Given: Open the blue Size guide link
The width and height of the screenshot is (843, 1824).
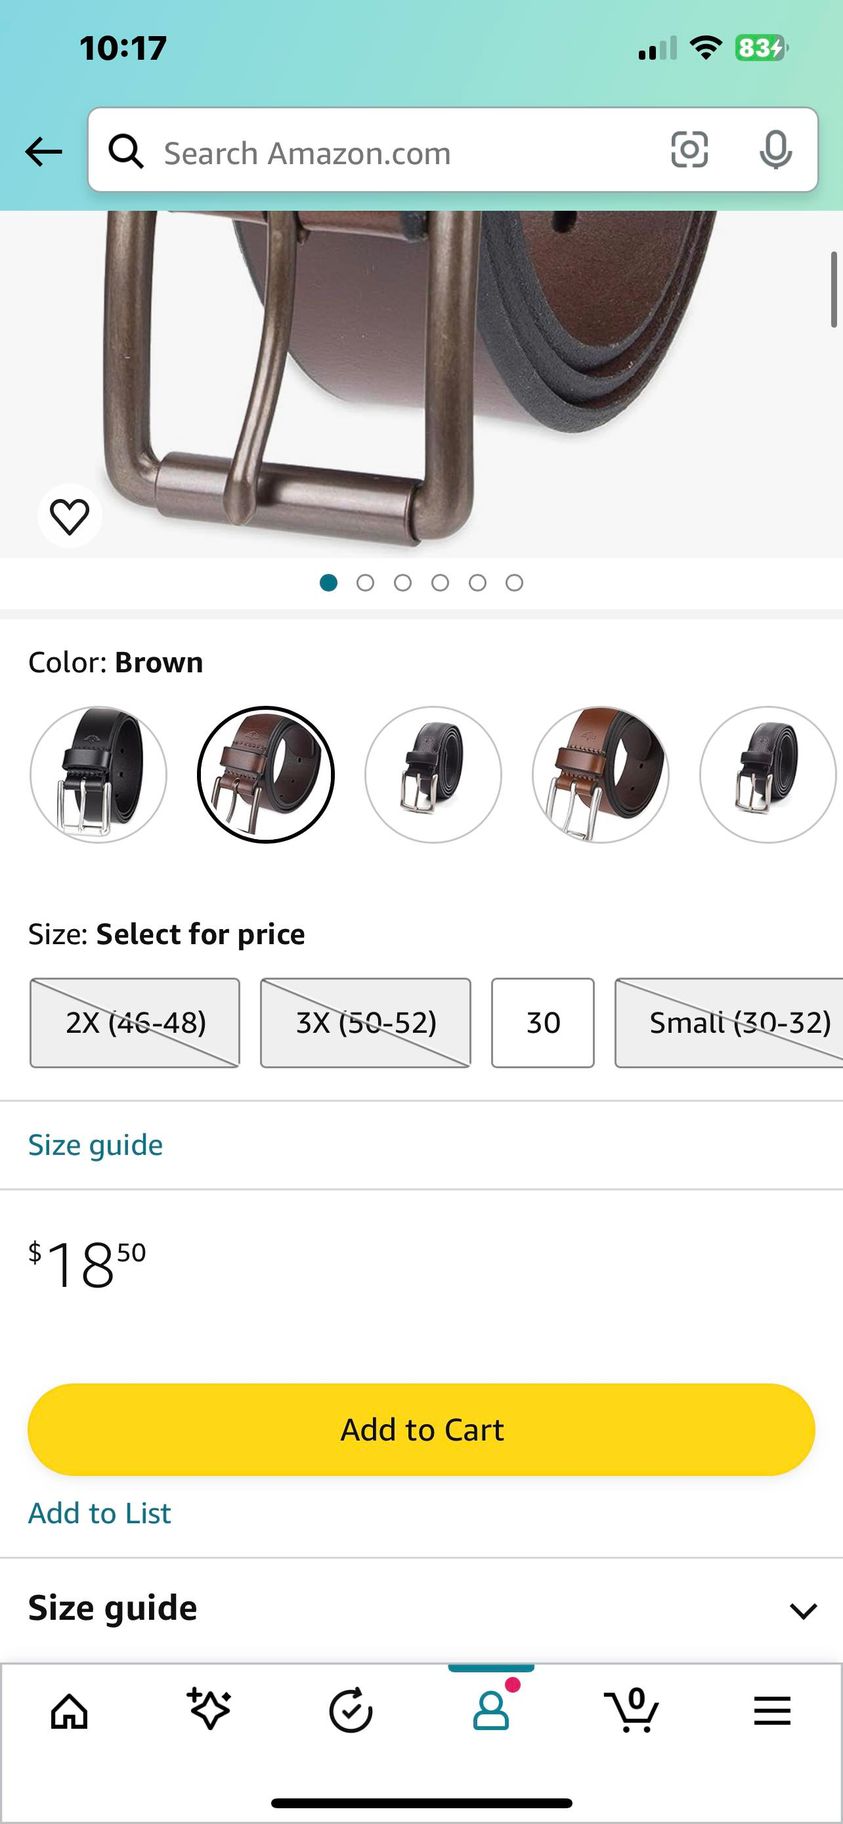Looking at the screenshot, I should click(96, 1145).
